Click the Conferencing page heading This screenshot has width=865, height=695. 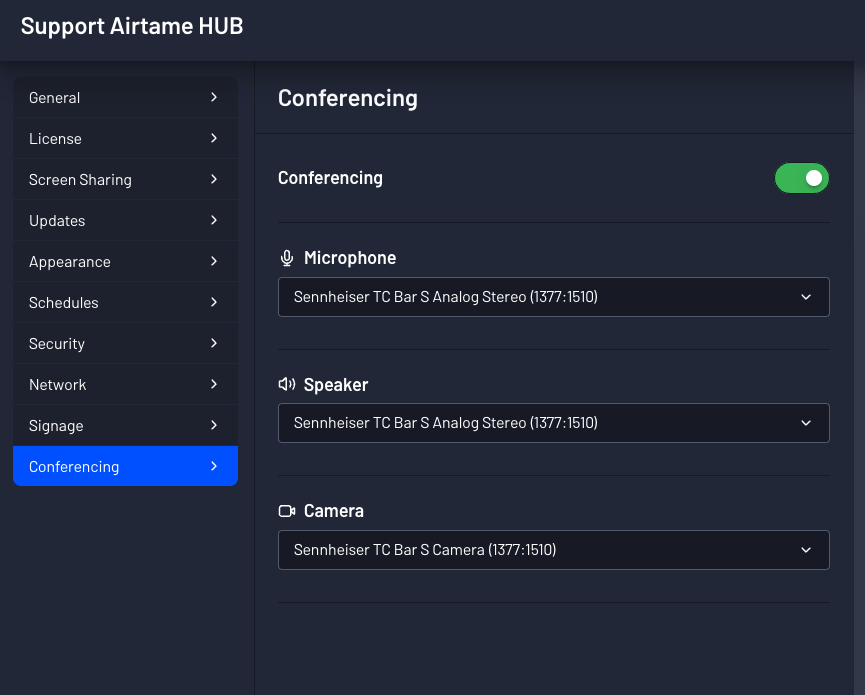click(x=348, y=98)
